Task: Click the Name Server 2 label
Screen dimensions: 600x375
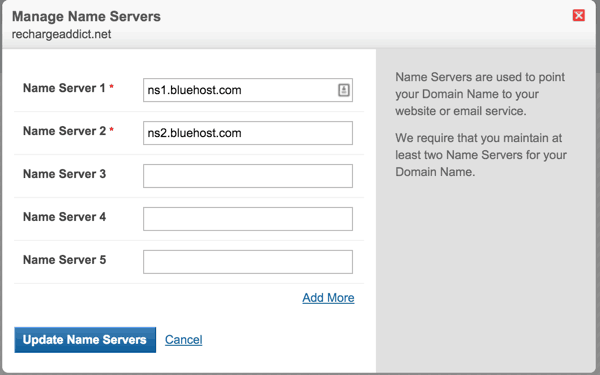Action: 64,131
